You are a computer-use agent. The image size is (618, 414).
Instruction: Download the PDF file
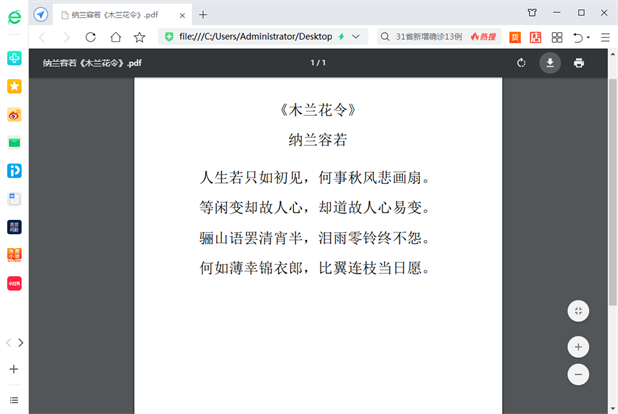click(550, 63)
